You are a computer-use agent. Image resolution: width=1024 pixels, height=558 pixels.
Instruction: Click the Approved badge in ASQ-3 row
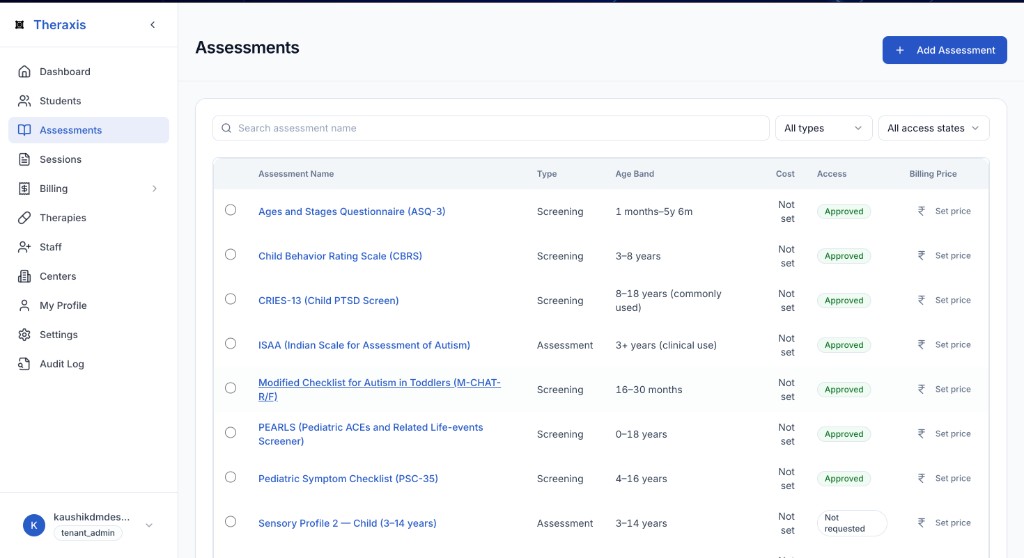843,212
